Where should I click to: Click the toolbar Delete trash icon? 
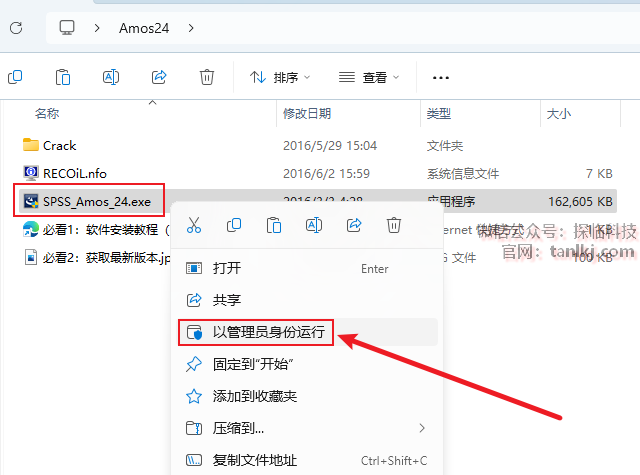(207, 77)
